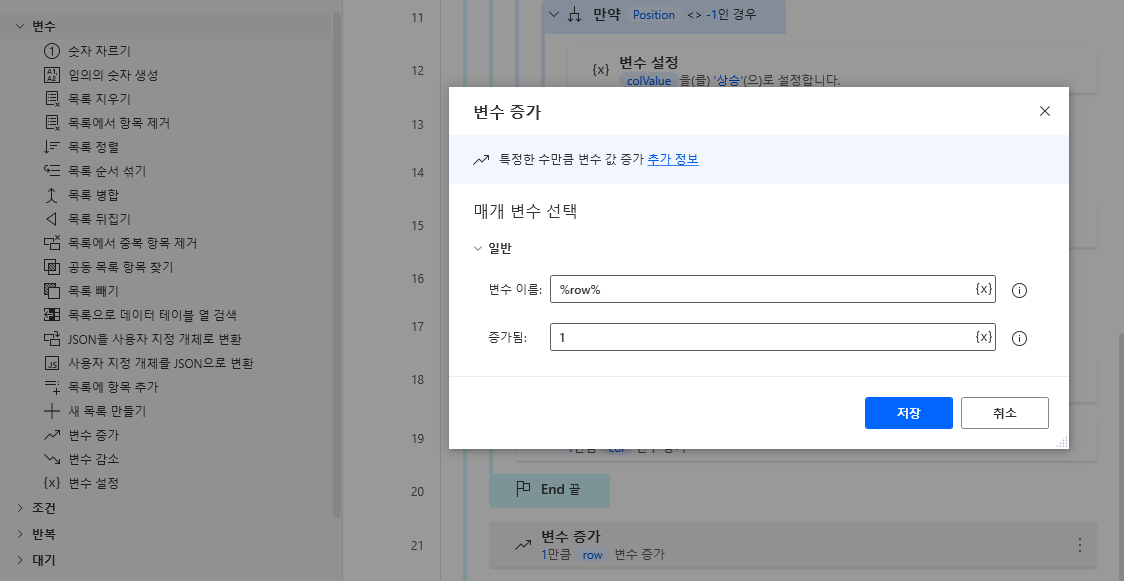Select 숫자 자르기 action text
The width and height of the screenshot is (1124, 581).
99,51
